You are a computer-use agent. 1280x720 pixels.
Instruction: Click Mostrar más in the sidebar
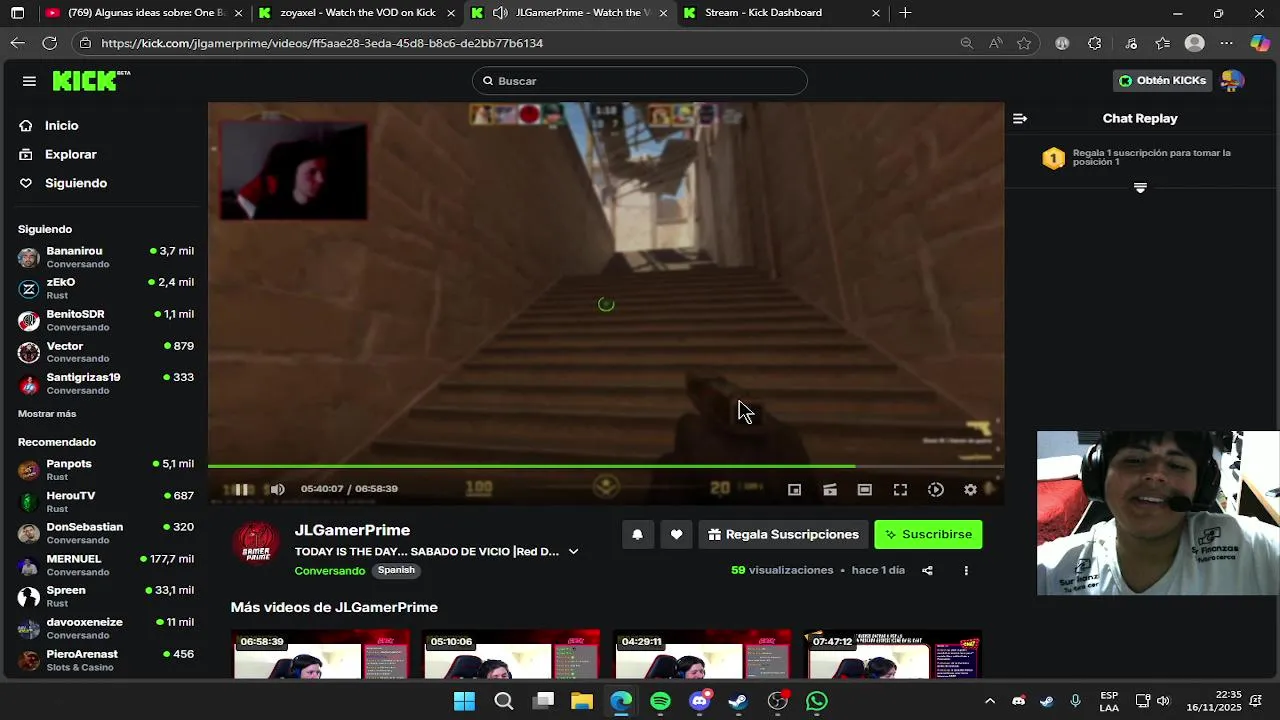[x=47, y=414]
